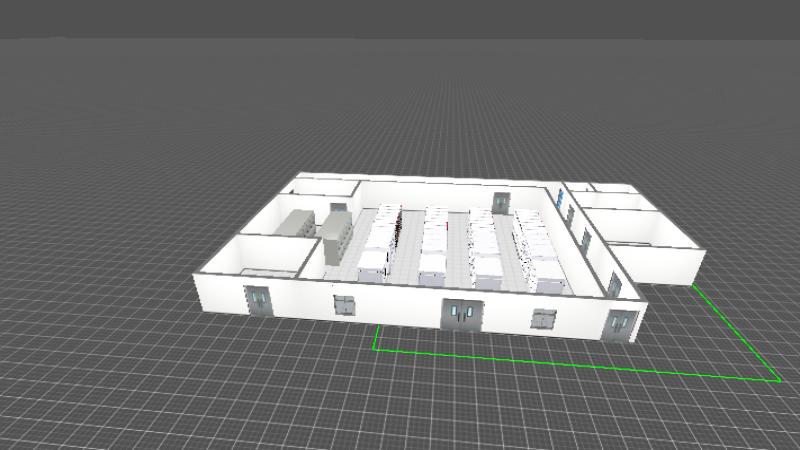Click the door on the back wall
800x450 pixels.
(500, 201)
